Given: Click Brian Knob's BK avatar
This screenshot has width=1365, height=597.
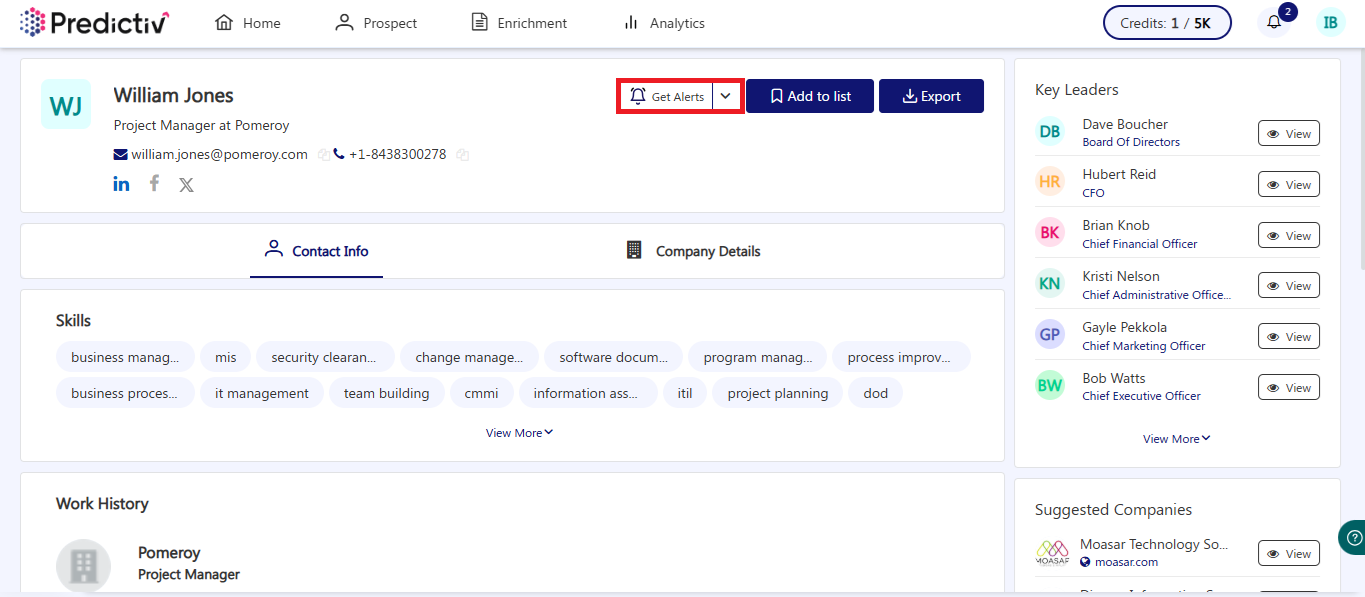Looking at the screenshot, I should click(1050, 233).
